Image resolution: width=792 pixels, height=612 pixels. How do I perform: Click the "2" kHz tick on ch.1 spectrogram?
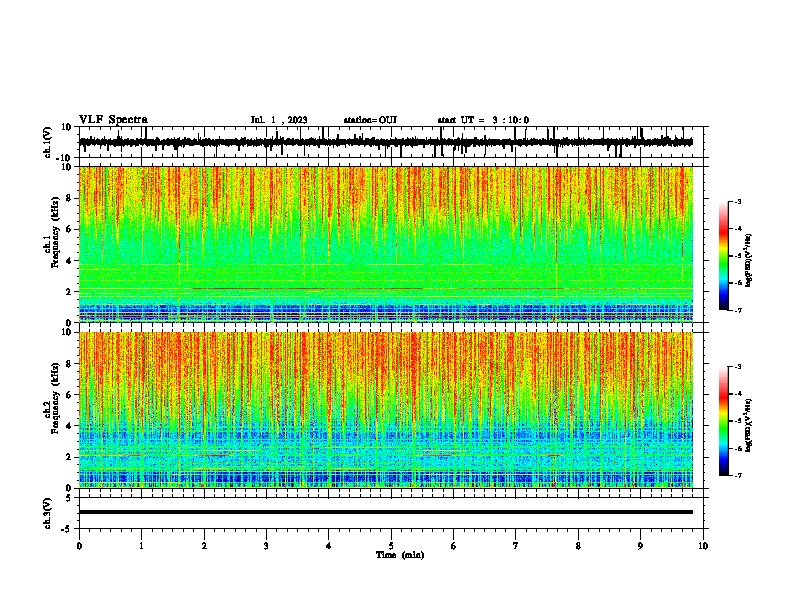69,292
